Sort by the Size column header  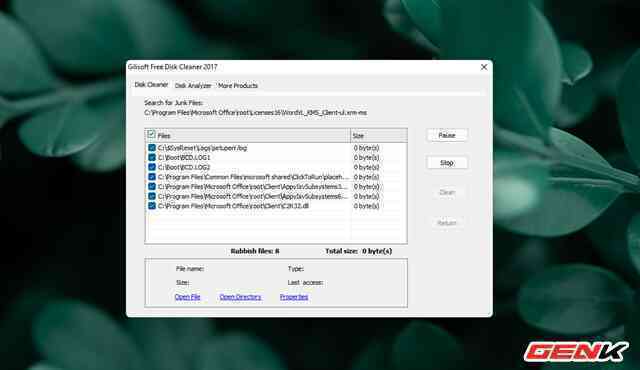378,135
